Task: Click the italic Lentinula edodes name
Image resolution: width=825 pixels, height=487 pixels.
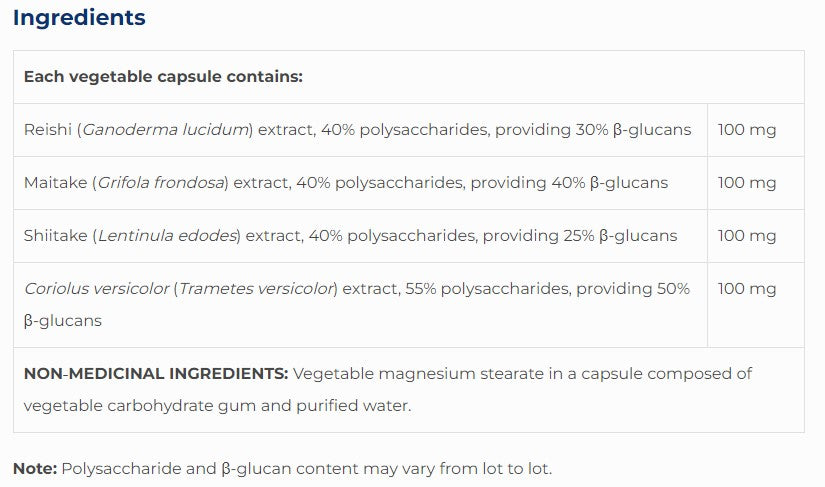Action: click(x=168, y=236)
